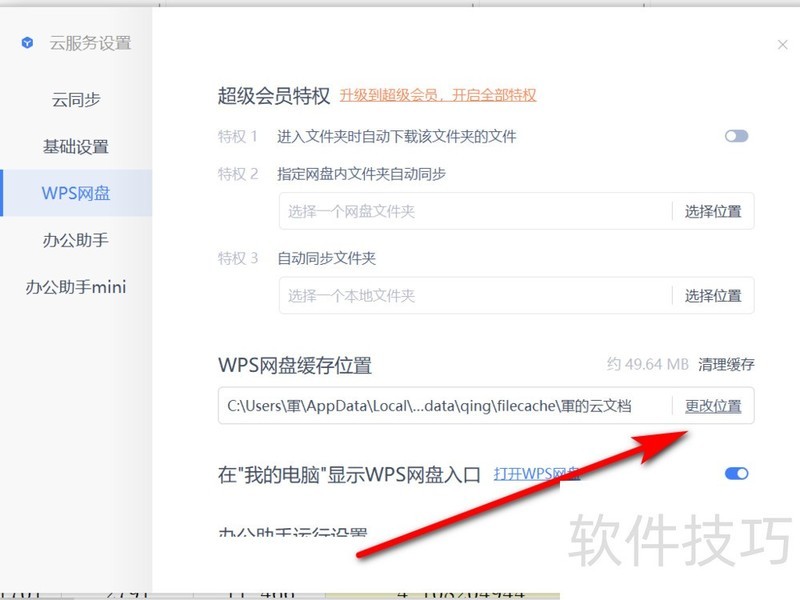Screen dimensions: 800x600
Task: Click 清理缓存 to clear the cache
Action: click(x=726, y=364)
